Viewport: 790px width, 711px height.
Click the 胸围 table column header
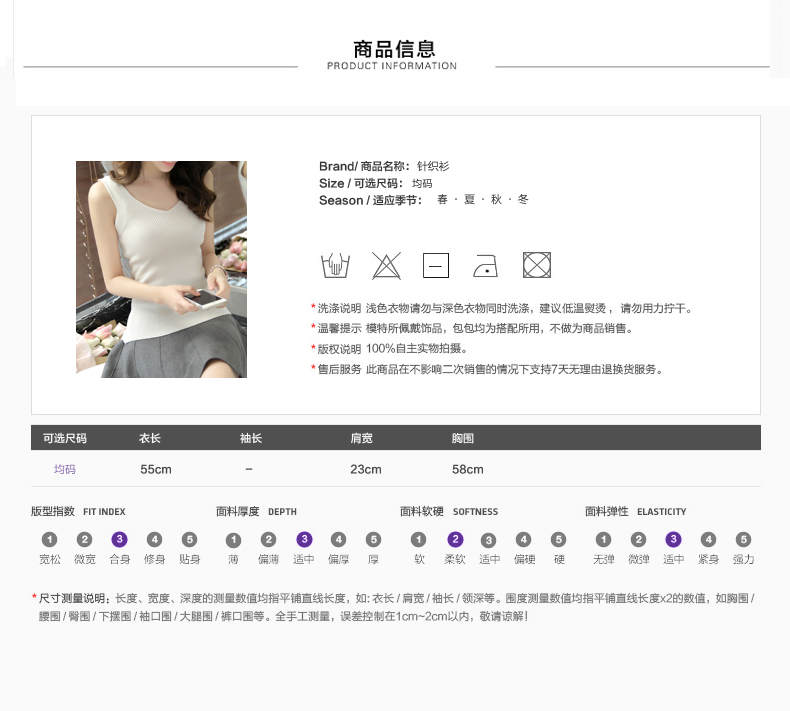coord(462,438)
